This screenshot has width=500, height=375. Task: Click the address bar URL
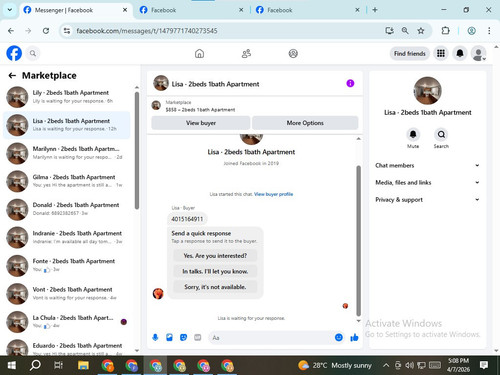coord(147,31)
